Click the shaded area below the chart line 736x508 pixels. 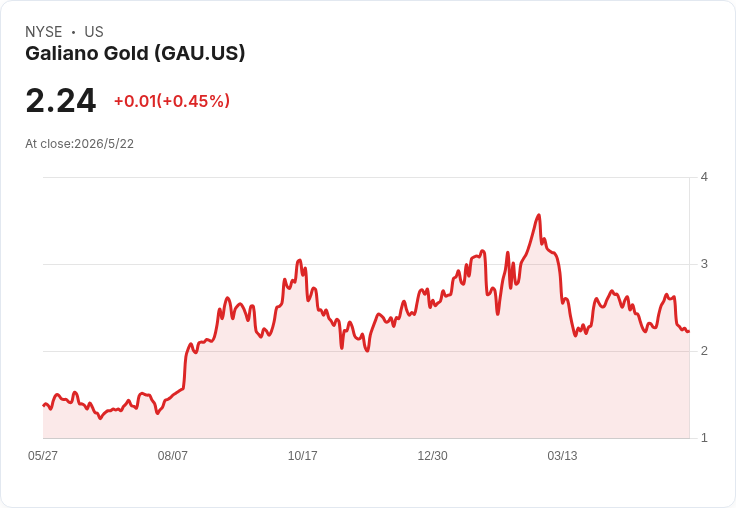[366, 394]
